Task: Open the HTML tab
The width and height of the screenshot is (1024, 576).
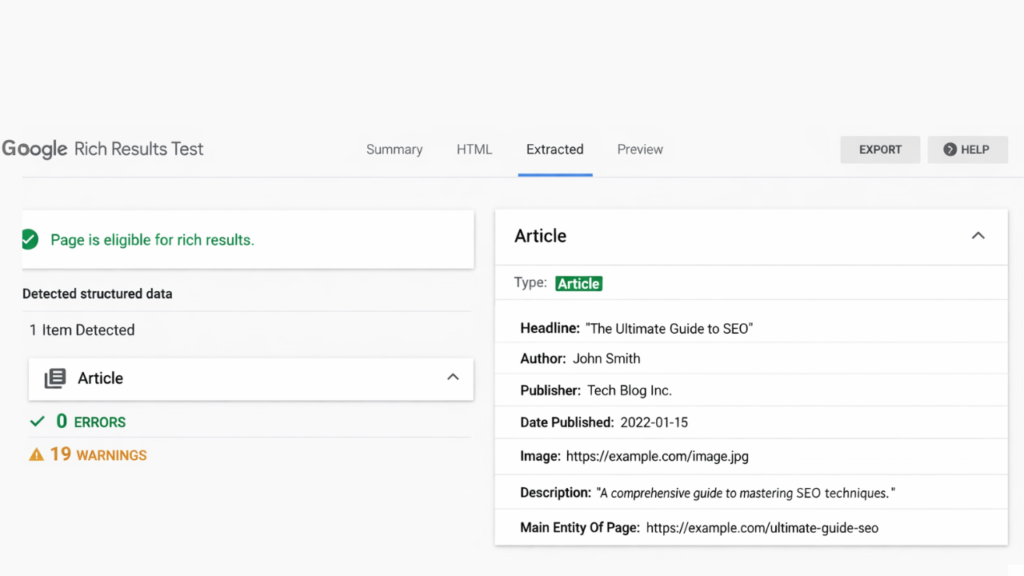Action: click(x=474, y=148)
